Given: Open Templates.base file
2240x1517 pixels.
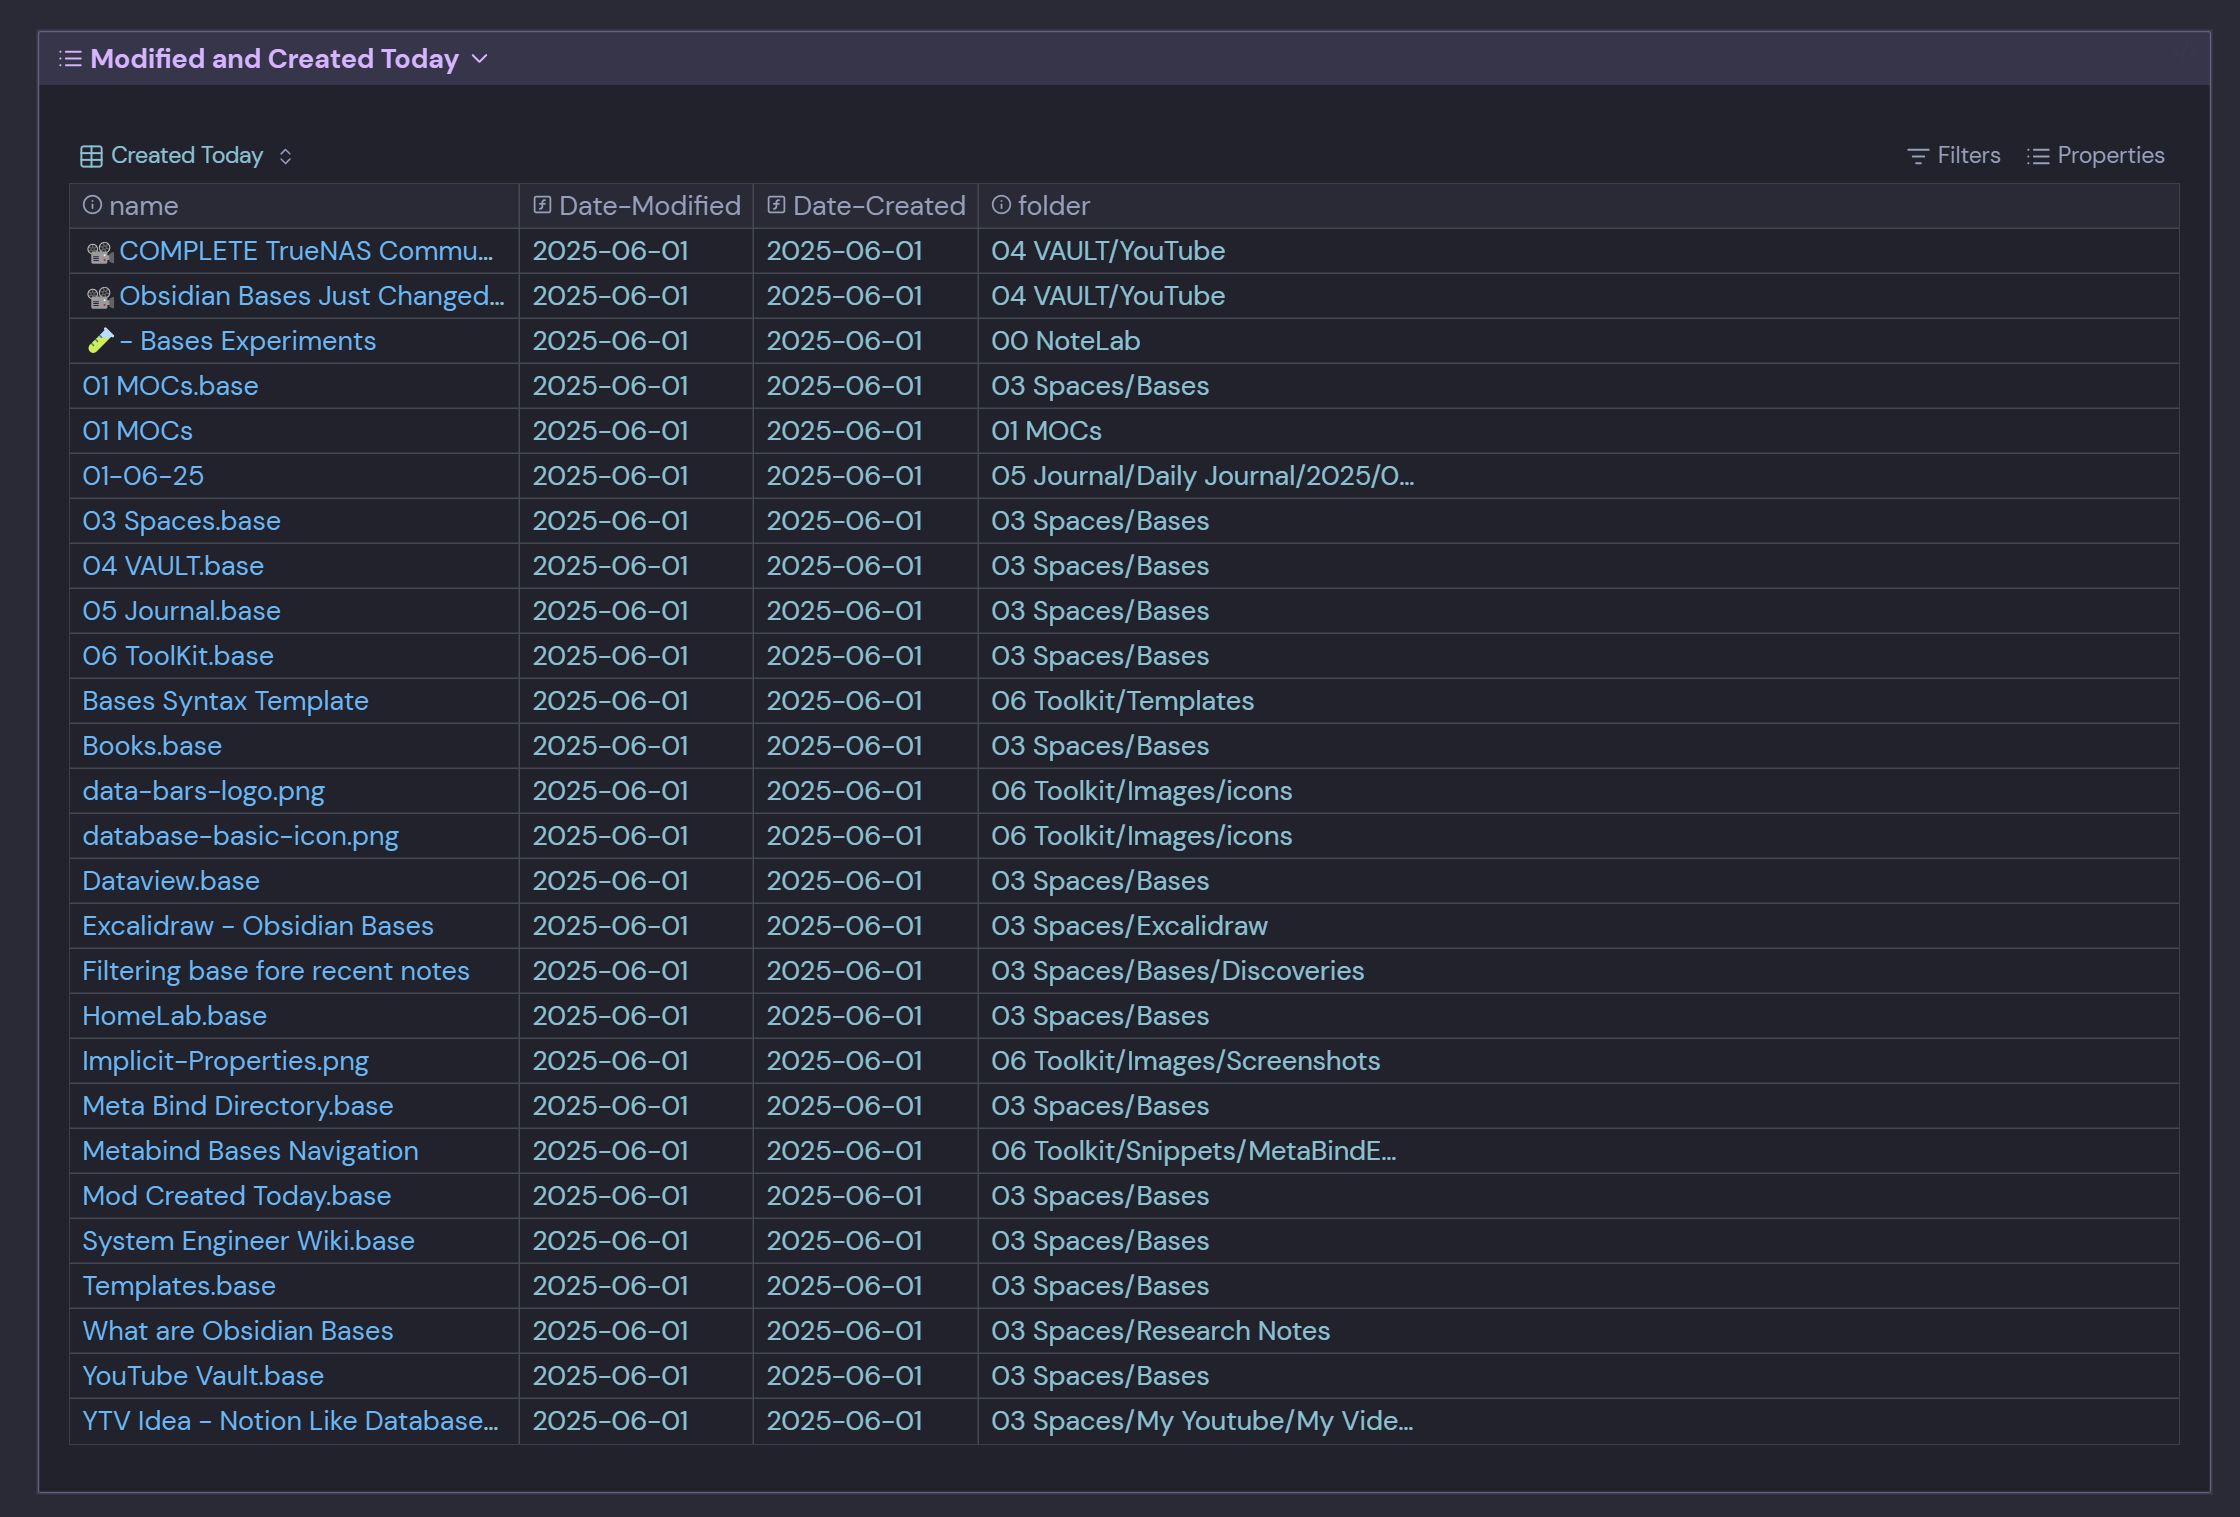Looking at the screenshot, I should pyautogui.click(x=179, y=1286).
